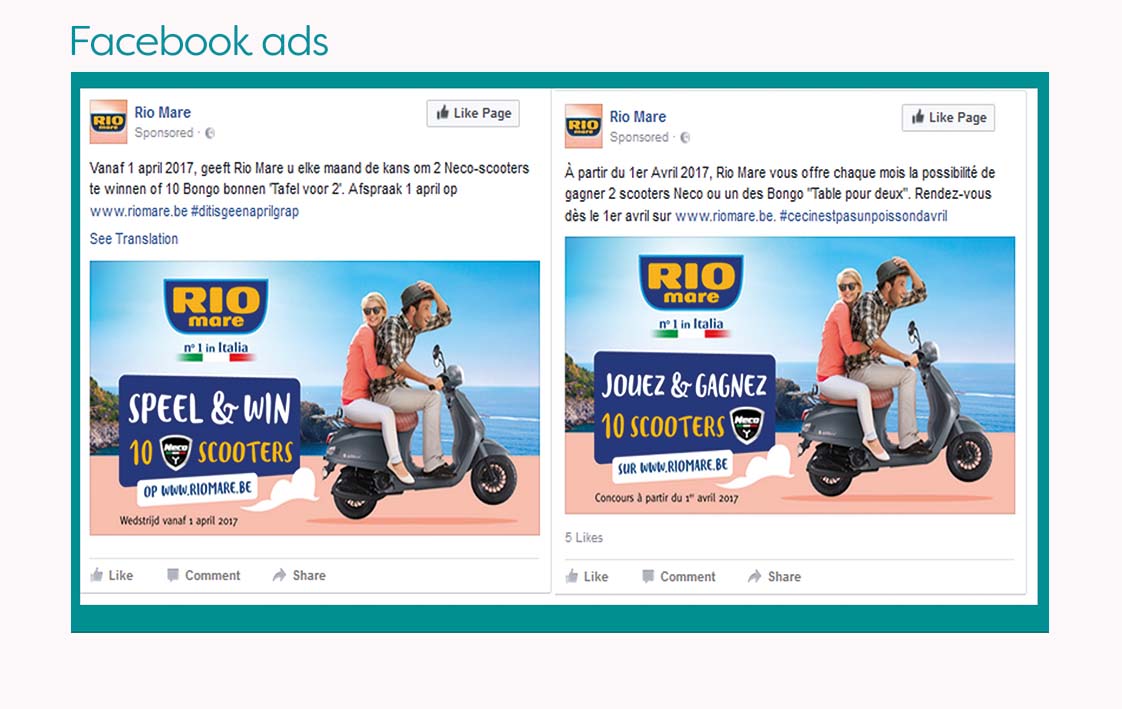Viewport: 1122px width, 709px height.
Task: Click the Rio Mare logo on Dutch ad
Action: (108, 122)
